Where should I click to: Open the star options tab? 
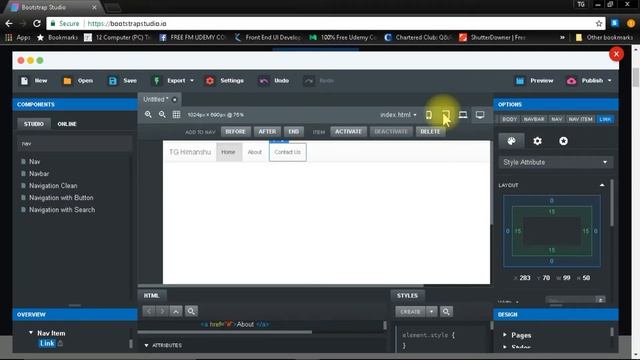coord(563,141)
